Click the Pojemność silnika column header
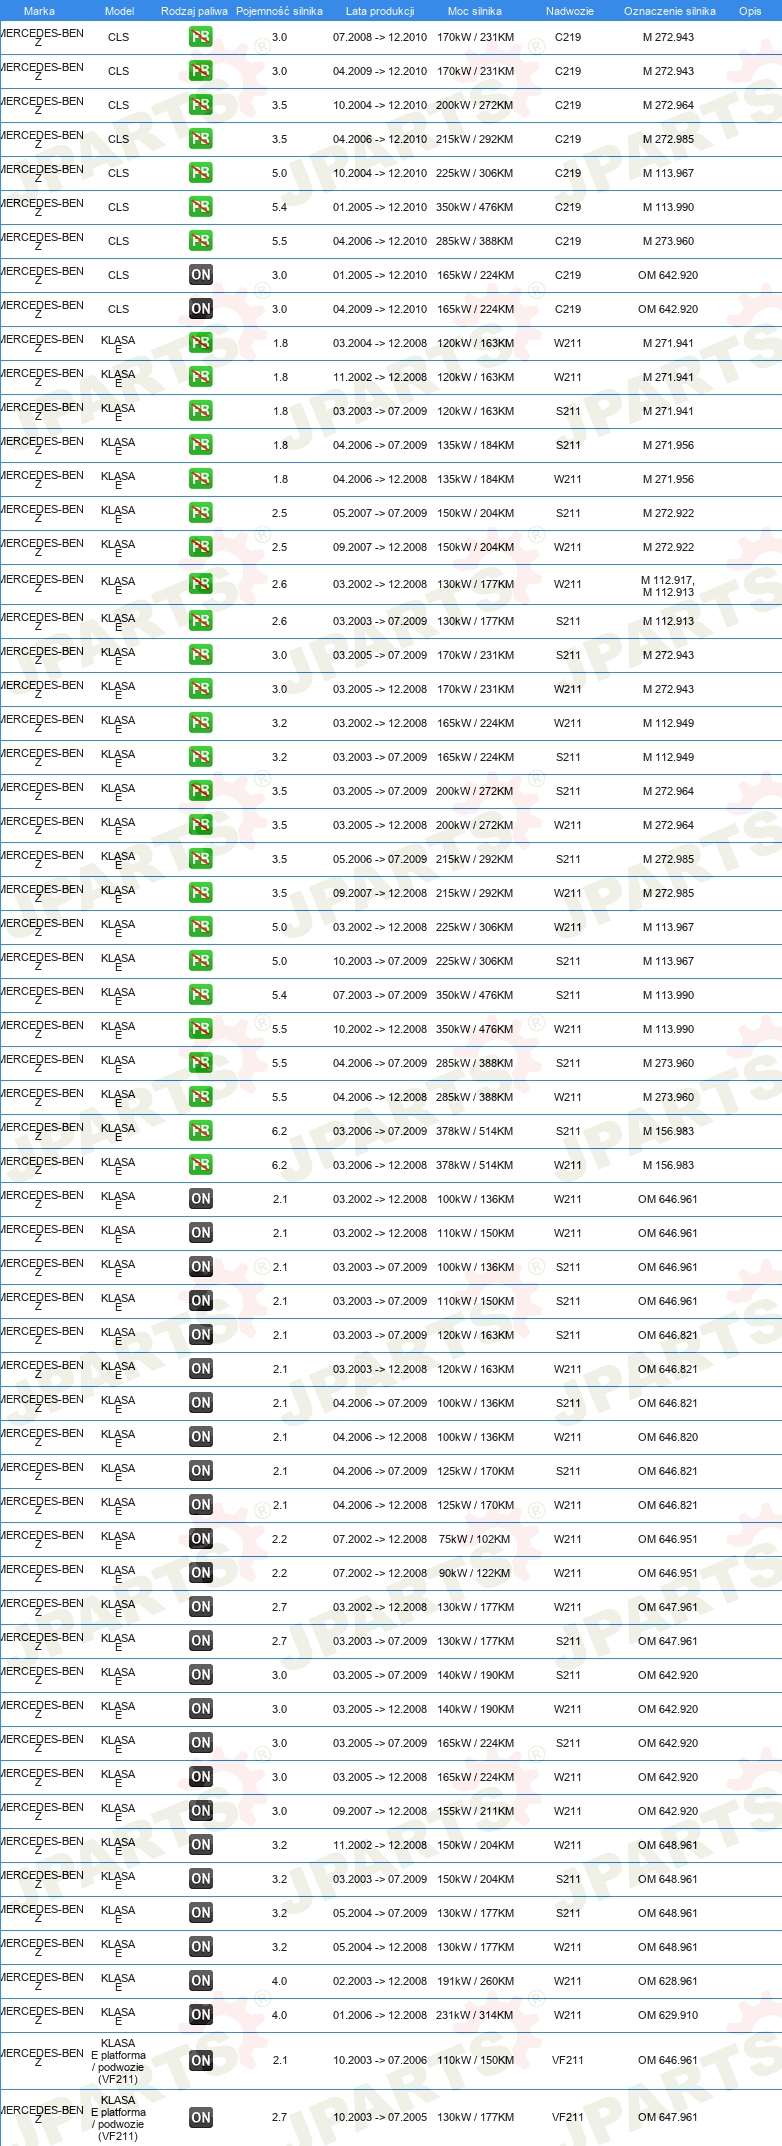 point(279,11)
